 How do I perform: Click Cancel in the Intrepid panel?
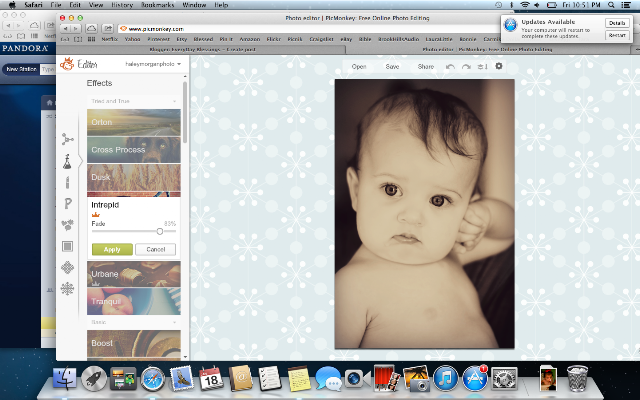point(156,249)
